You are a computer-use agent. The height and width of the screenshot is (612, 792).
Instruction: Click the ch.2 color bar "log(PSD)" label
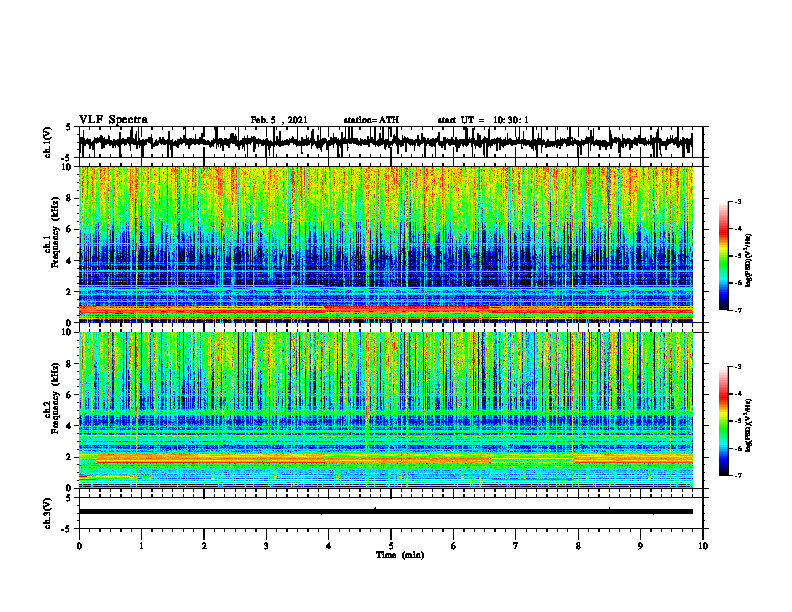click(x=749, y=425)
